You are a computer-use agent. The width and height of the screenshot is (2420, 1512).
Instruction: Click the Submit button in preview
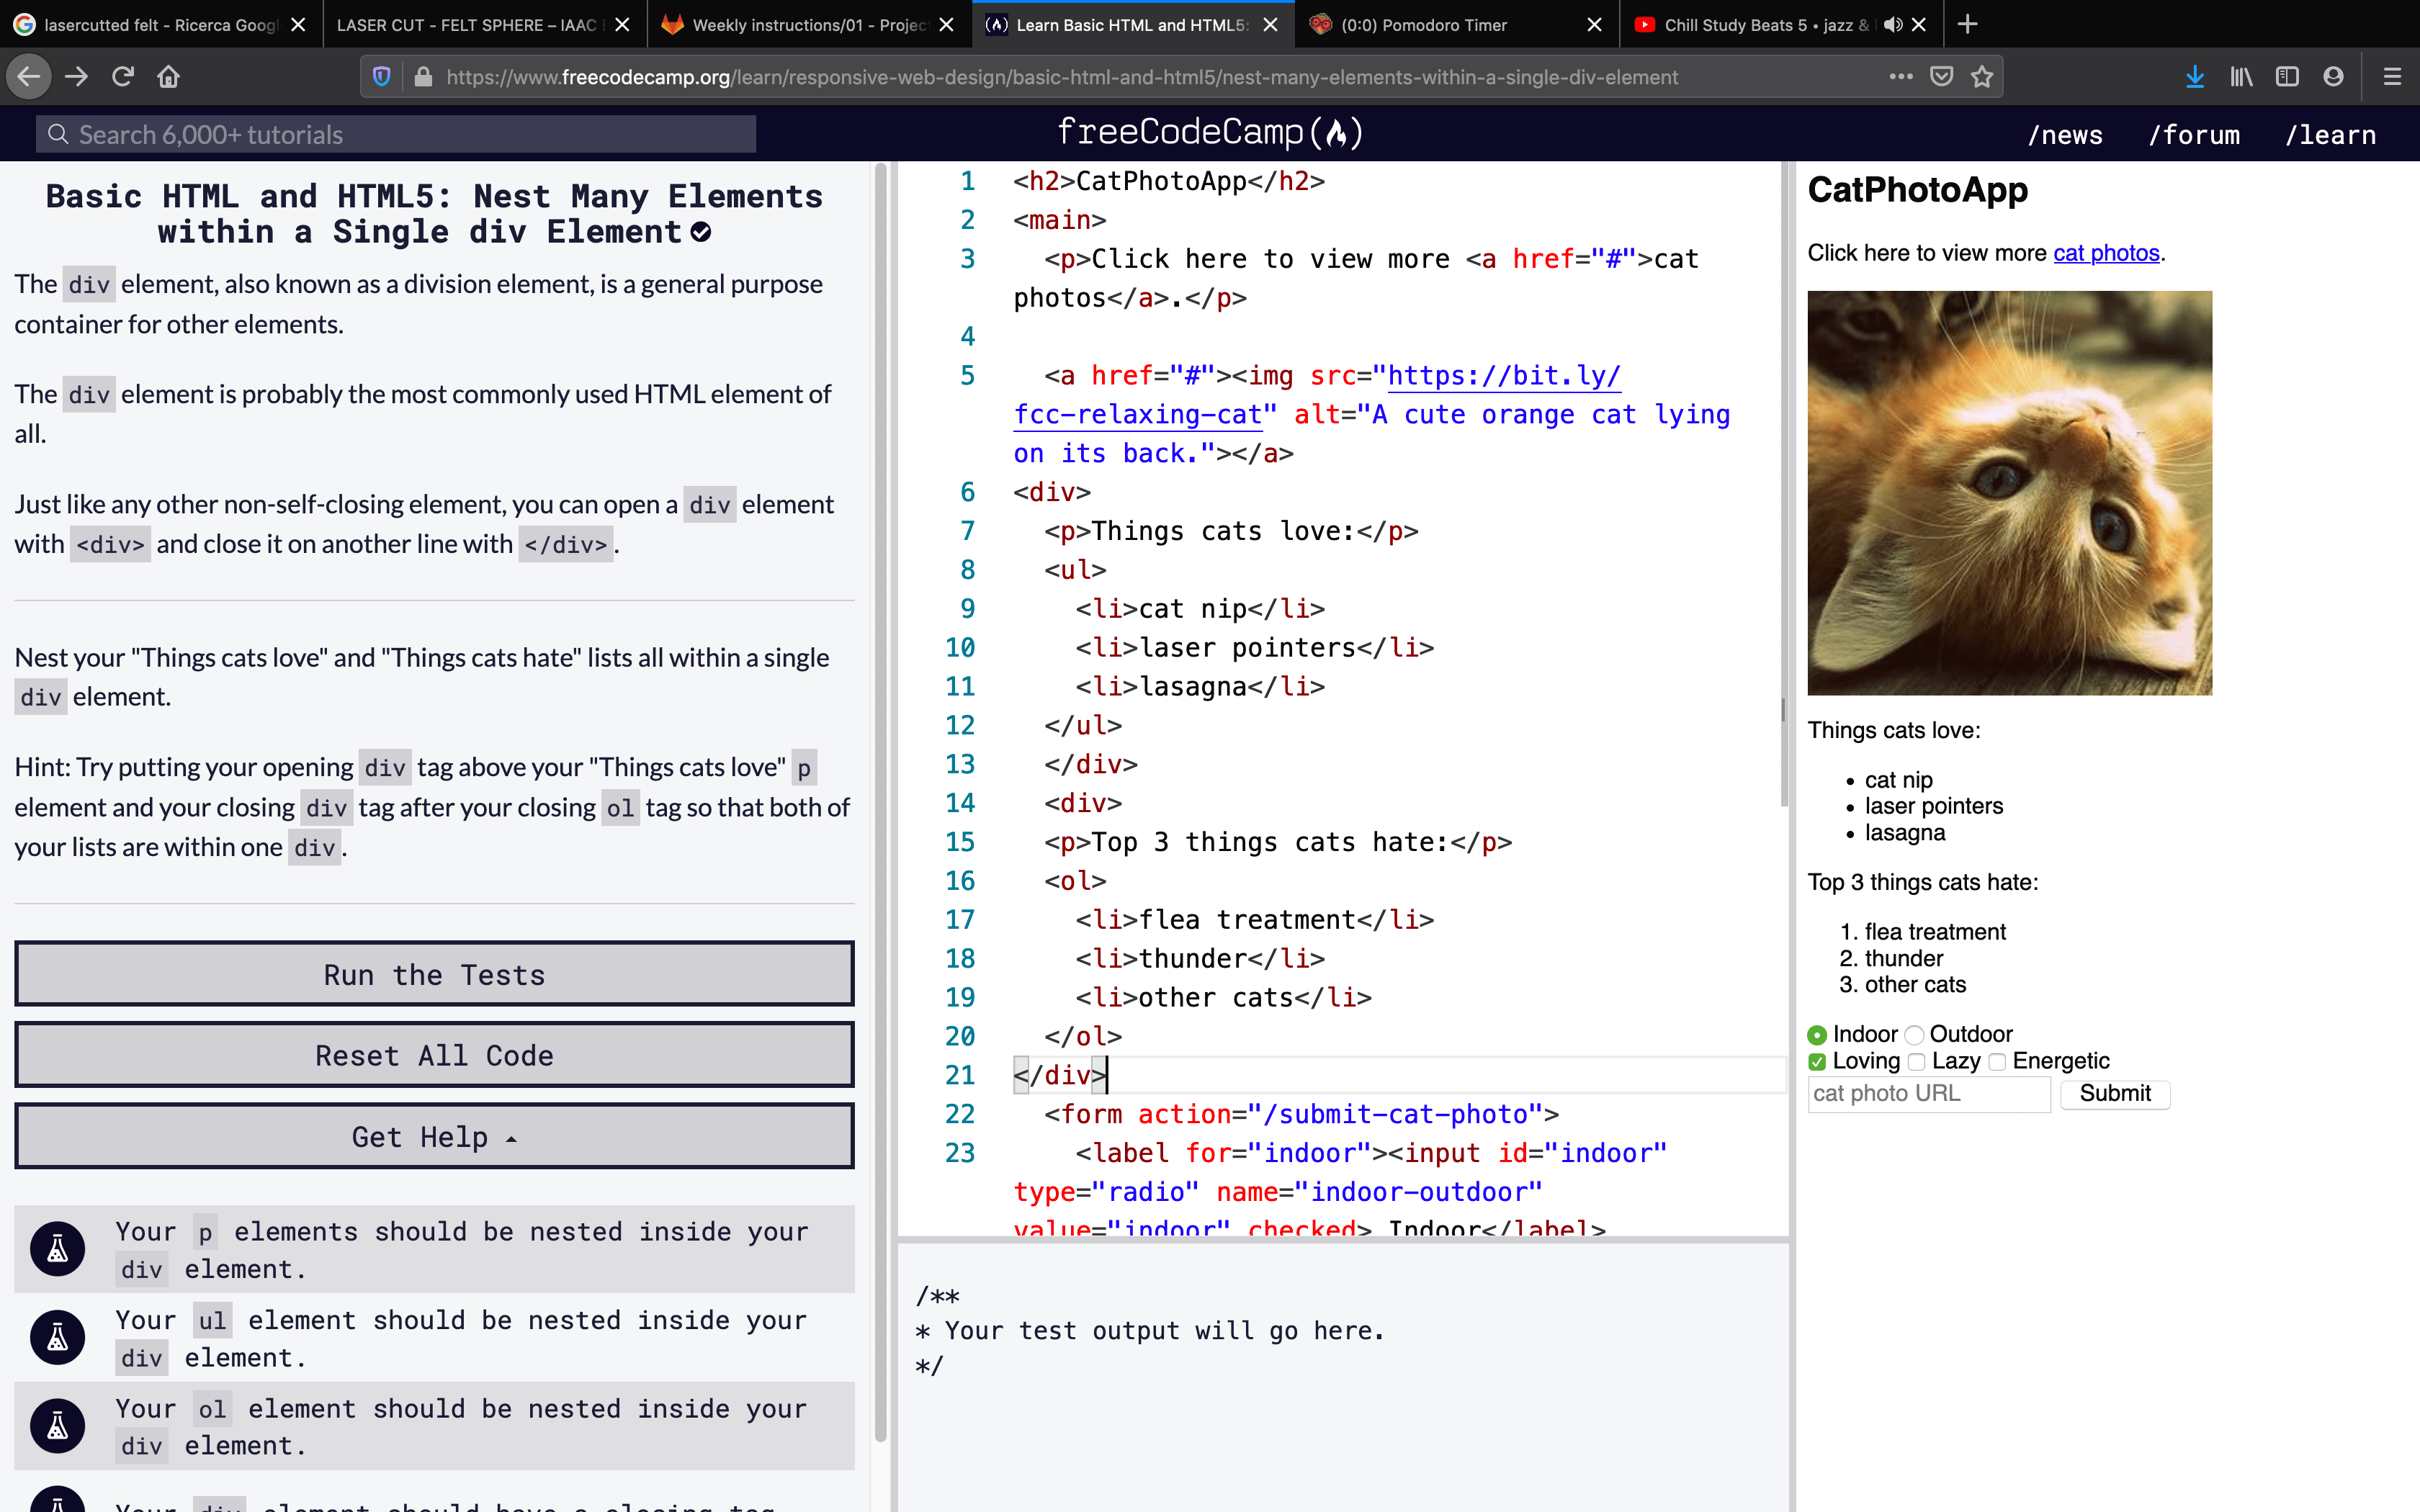[x=2114, y=1093]
